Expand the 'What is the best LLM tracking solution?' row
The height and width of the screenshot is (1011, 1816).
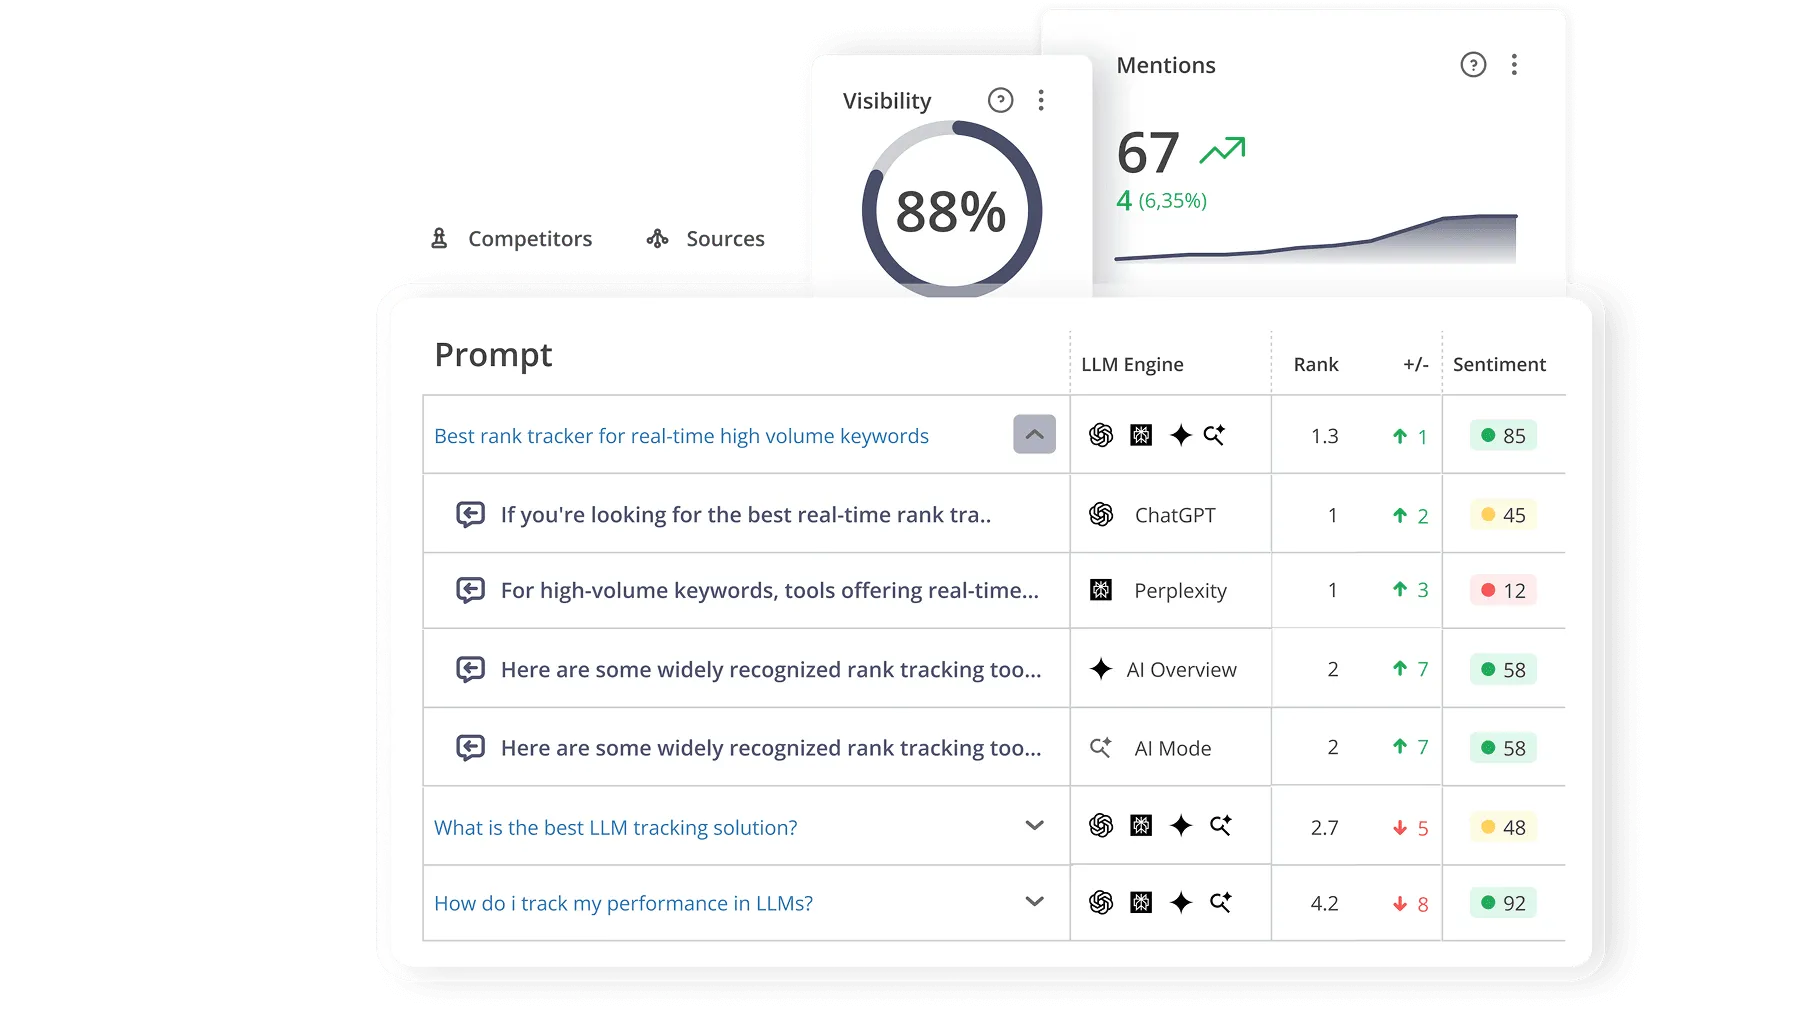pyautogui.click(x=1035, y=825)
